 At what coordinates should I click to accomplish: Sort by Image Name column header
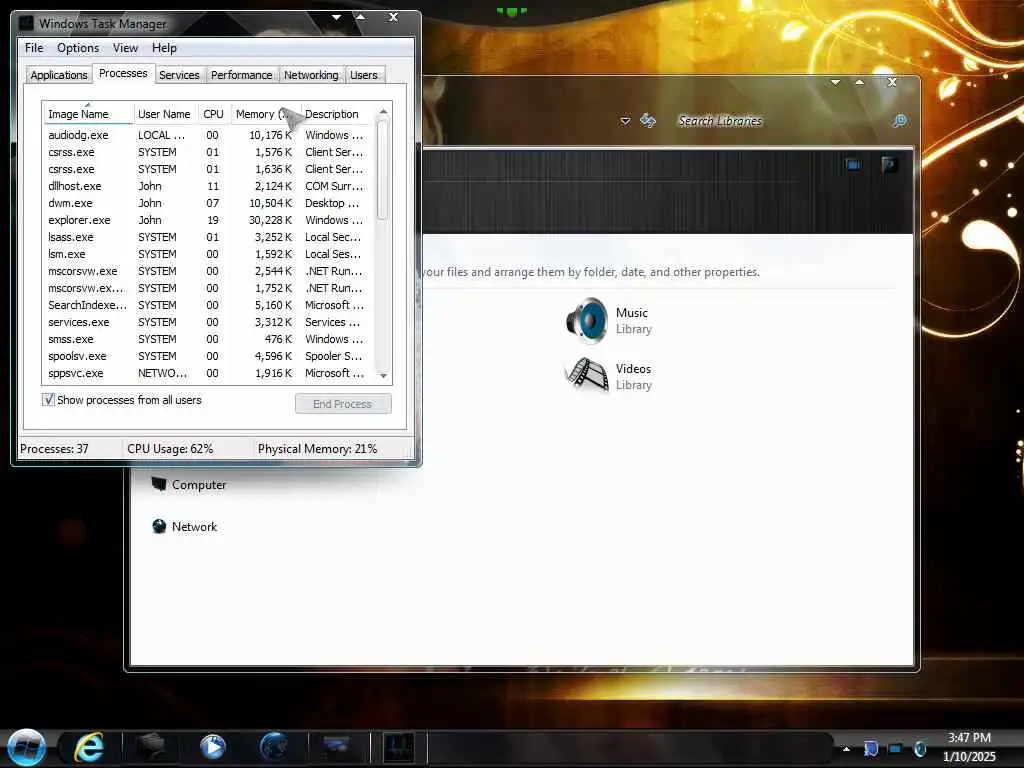pyautogui.click(x=88, y=114)
